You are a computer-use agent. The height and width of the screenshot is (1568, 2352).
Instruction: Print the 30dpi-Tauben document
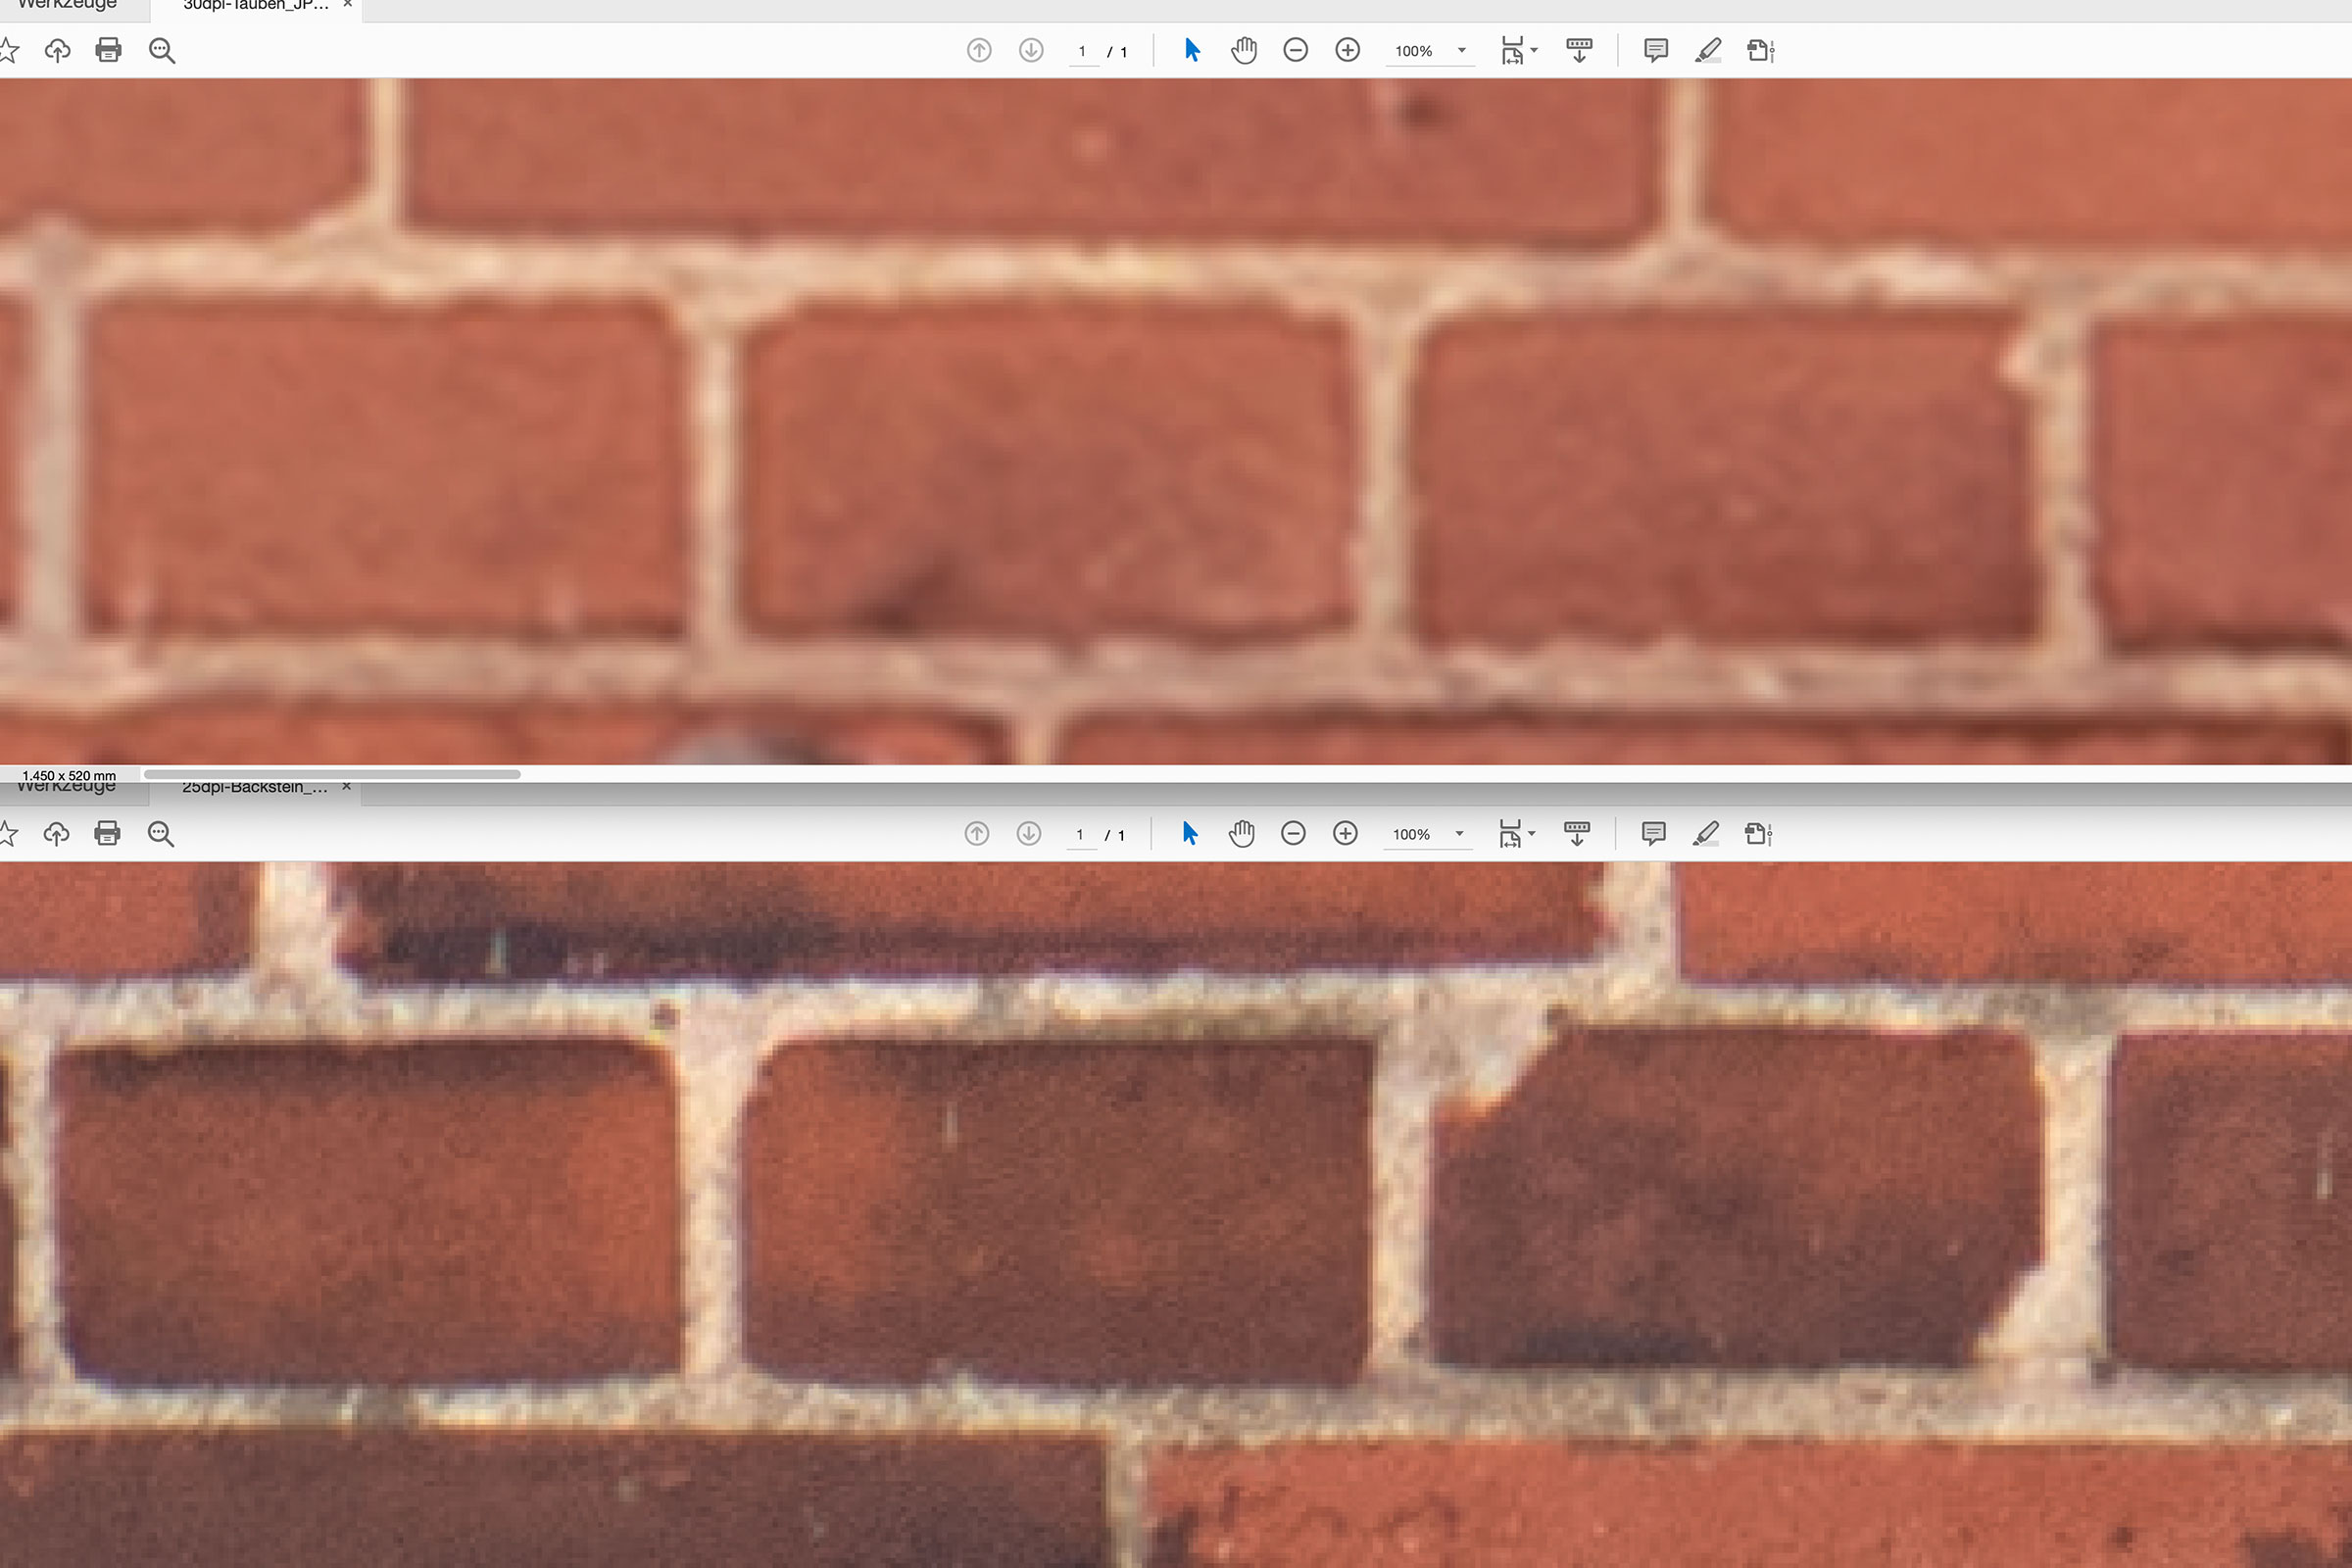[108, 50]
